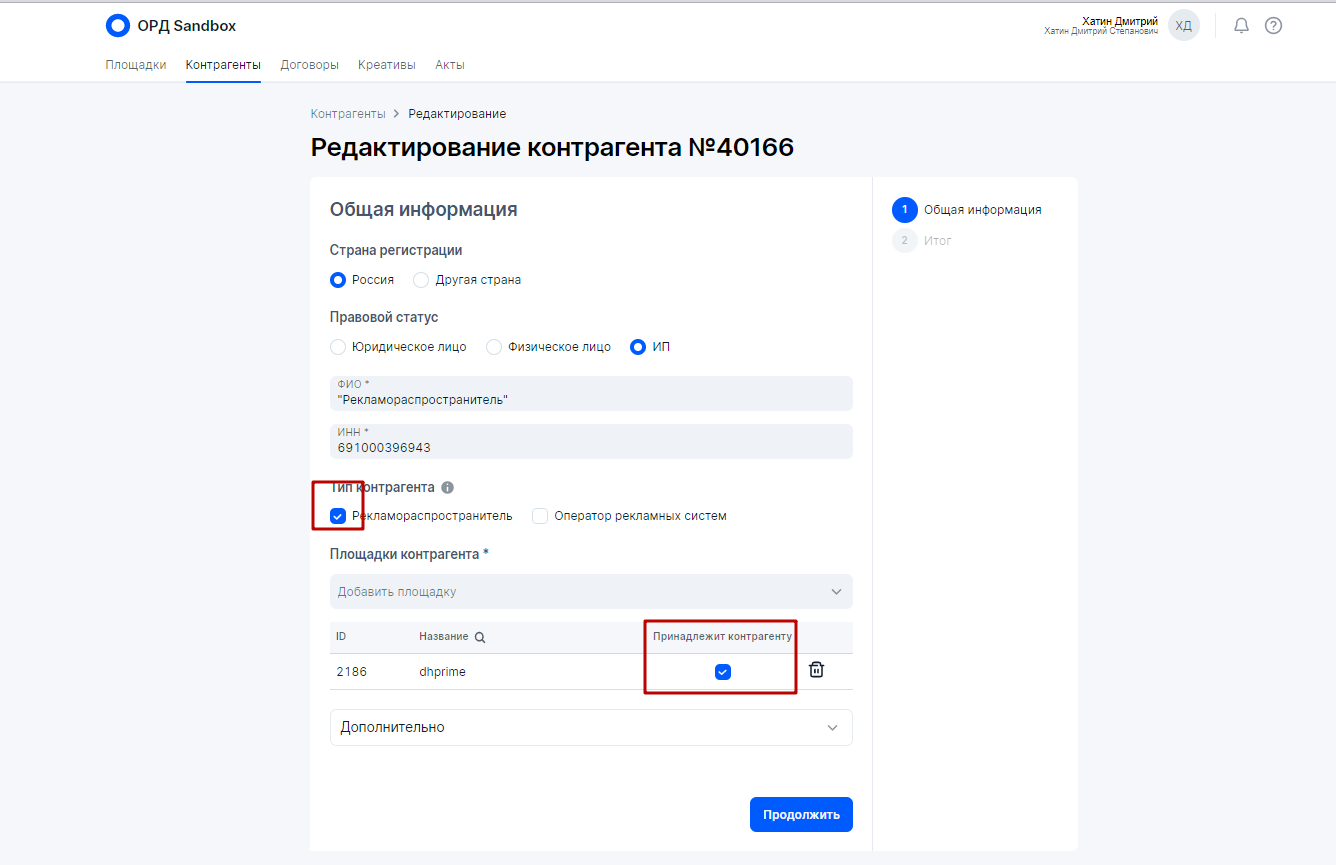Open help via question mark icon

tap(1273, 26)
